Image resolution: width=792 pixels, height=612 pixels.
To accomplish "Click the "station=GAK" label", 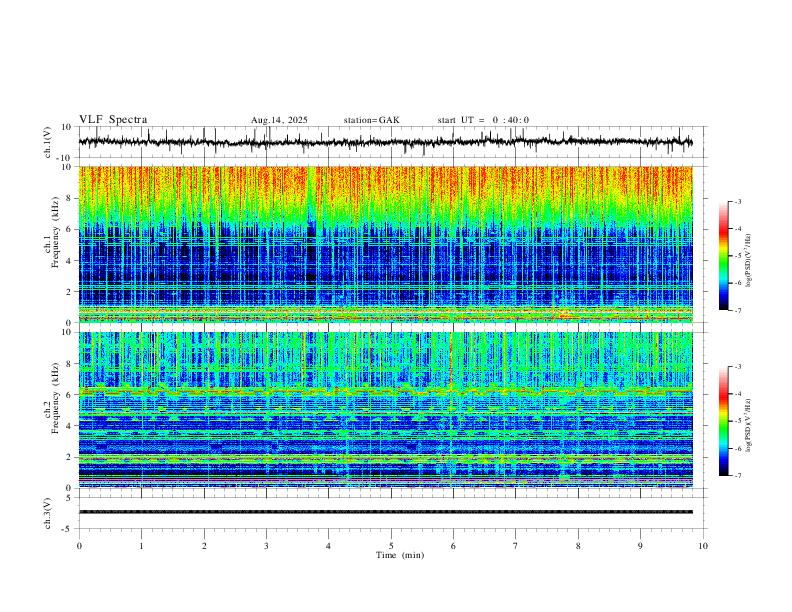I will pos(372,120).
